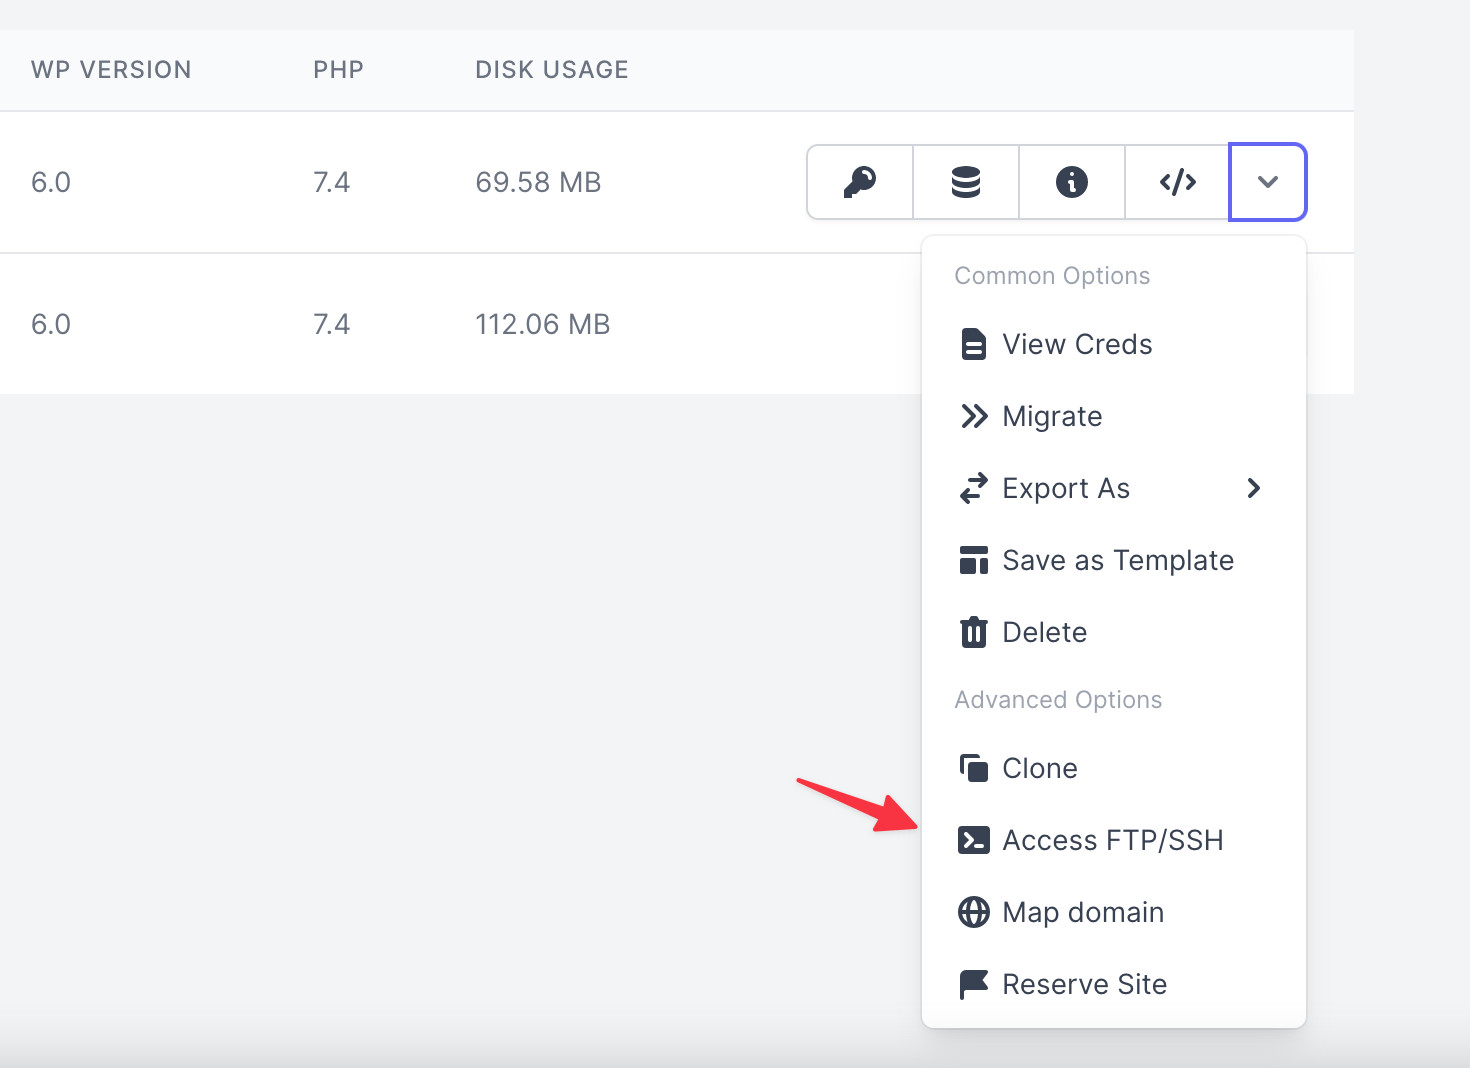The image size is (1470, 1068).
Task: Click the flag icon beside Reserve Site
Action: (x=974, y=984)
